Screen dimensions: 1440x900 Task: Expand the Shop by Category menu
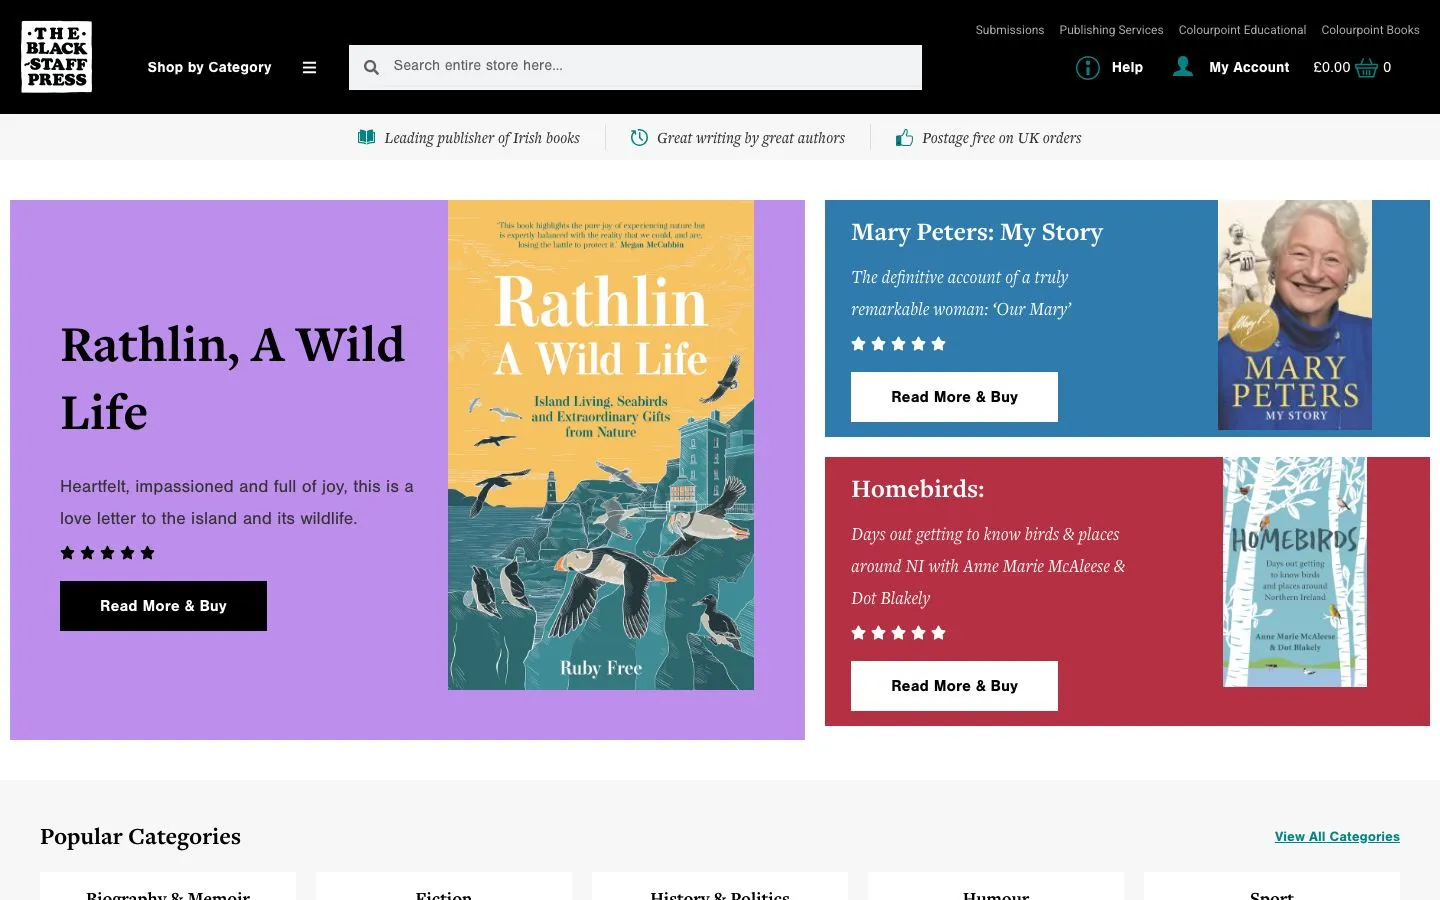coord(210,67)
